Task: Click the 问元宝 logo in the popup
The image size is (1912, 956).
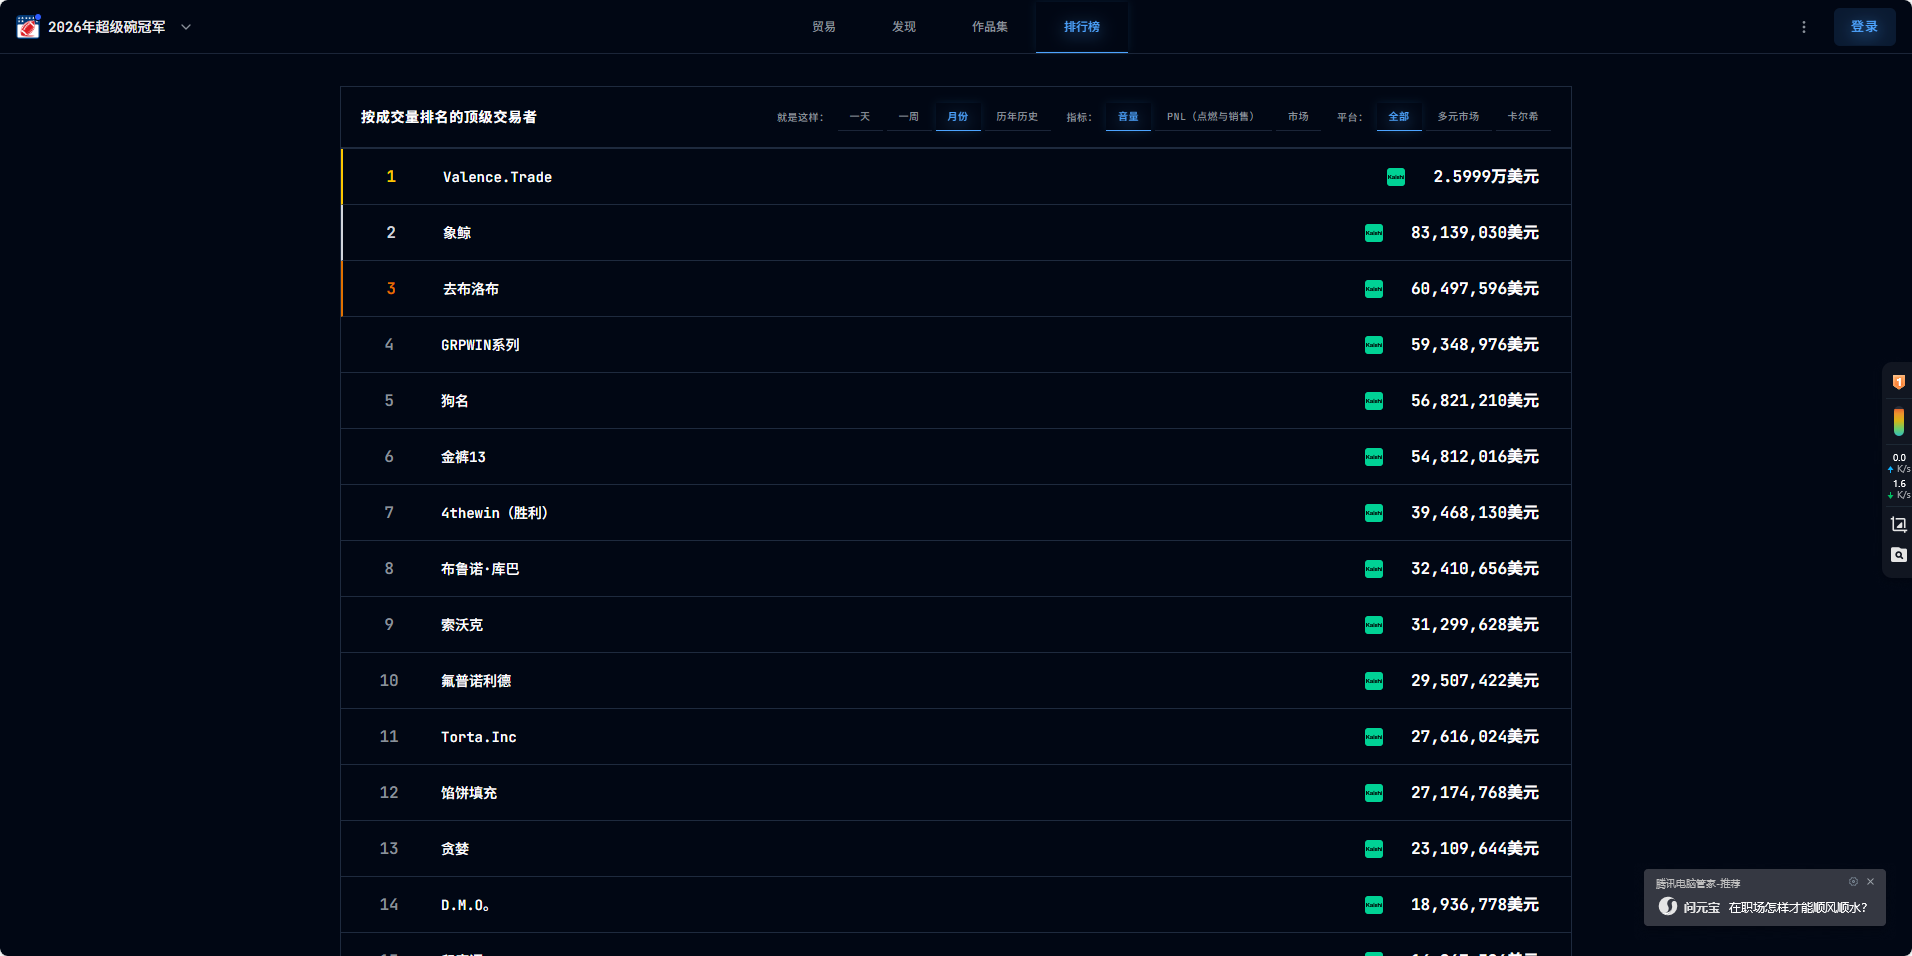Action: (1668, 907)
